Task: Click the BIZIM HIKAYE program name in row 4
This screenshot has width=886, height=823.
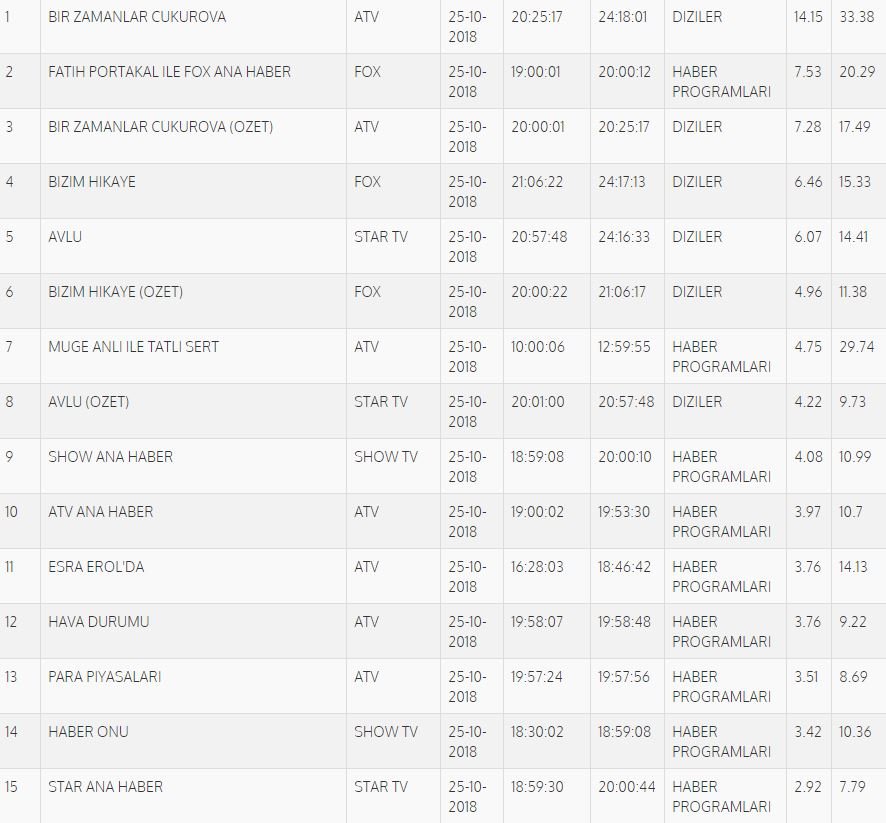Action: pyautogui.click(x=92, y=182)
